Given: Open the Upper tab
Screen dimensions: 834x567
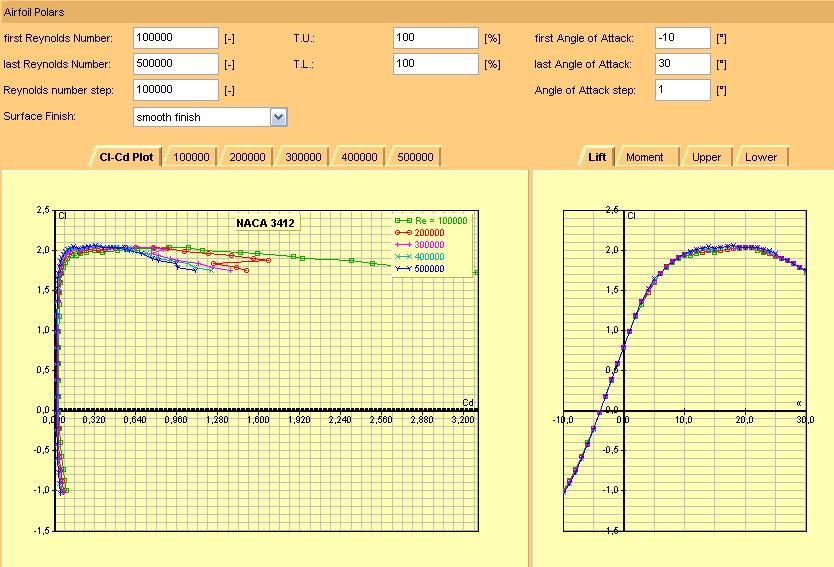Looking at the screenshot, I should pyautogui.click(x=706, y=157).
